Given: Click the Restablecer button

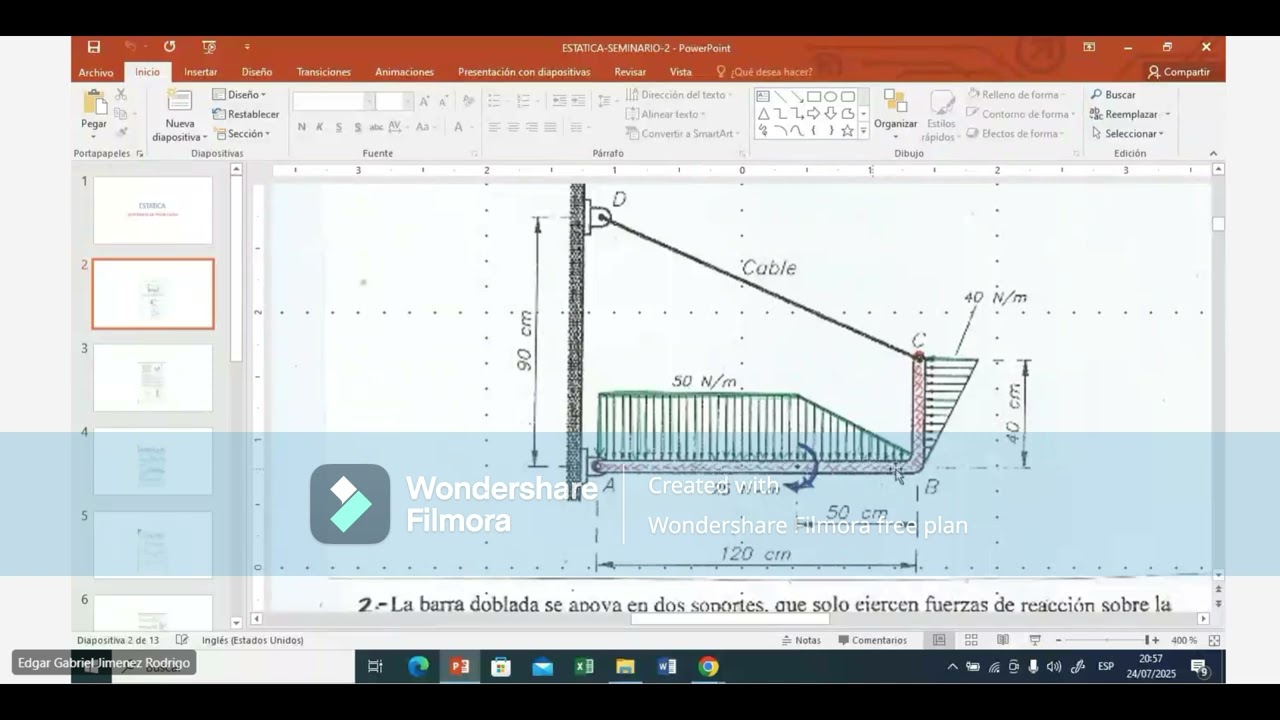Looking at the screenshot, I should click(246, 114).
